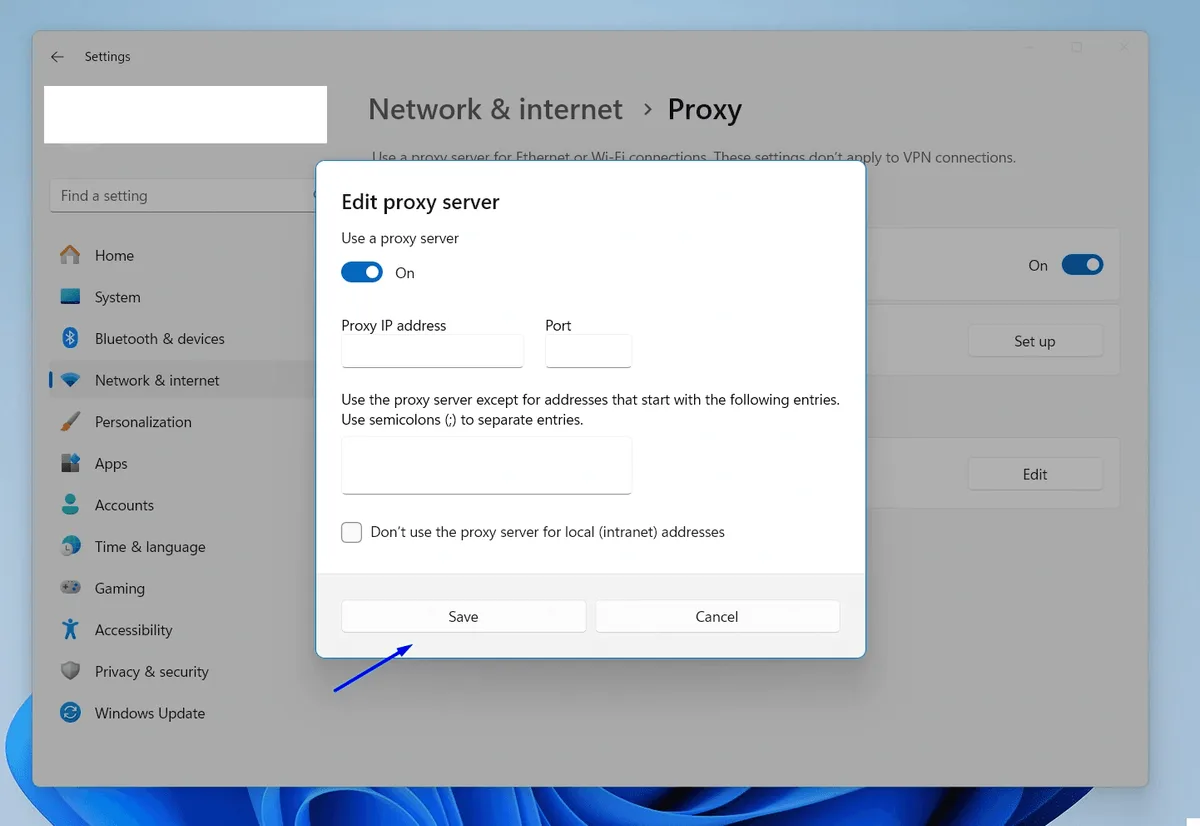Click the Bluetooth icon in sidebar
The image size is (1200, 826).
click(x=70, y=338)
